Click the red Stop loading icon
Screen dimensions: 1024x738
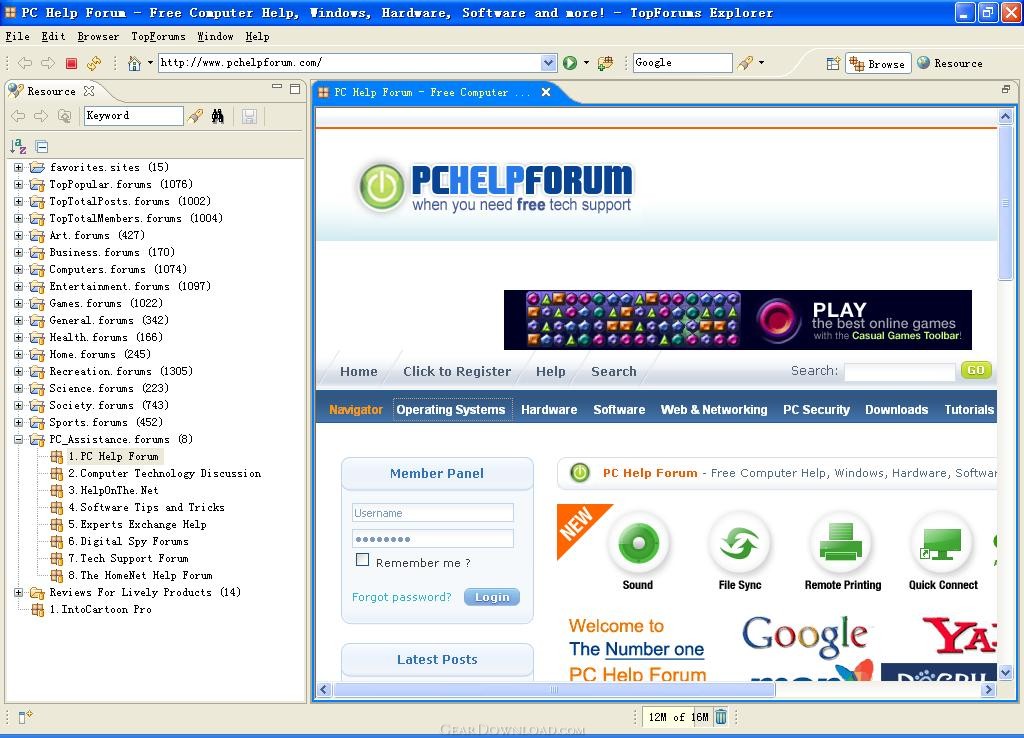(71, 63)
